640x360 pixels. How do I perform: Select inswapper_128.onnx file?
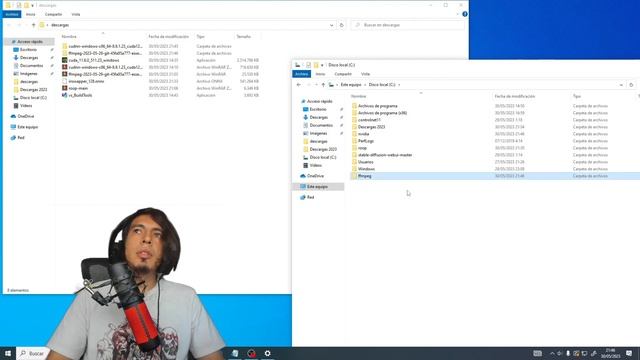click(160, 81)
